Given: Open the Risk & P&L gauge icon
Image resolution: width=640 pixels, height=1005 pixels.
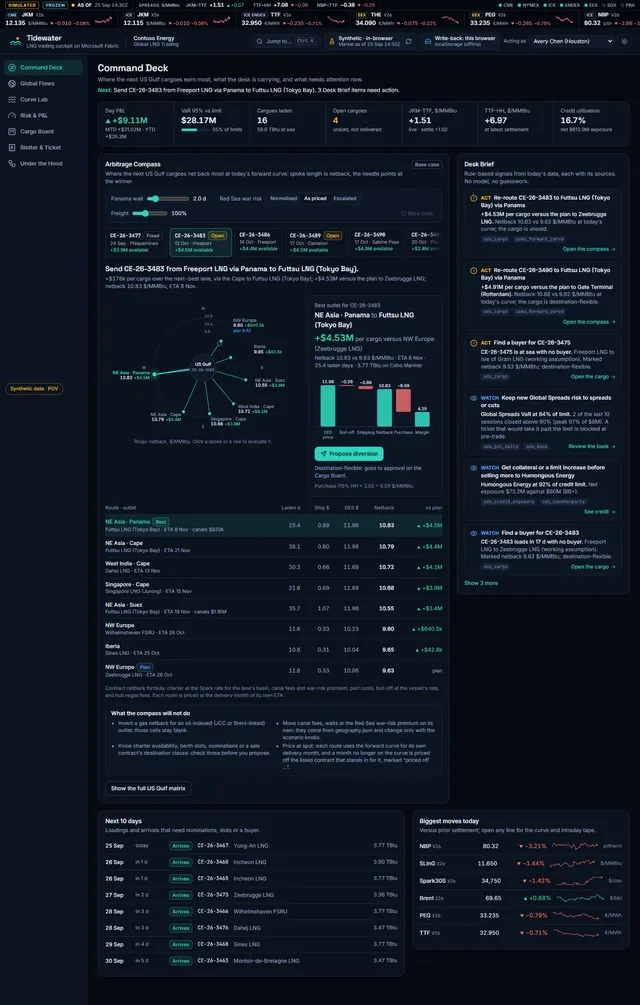Looking at the screenshot, I should (12, 115).
